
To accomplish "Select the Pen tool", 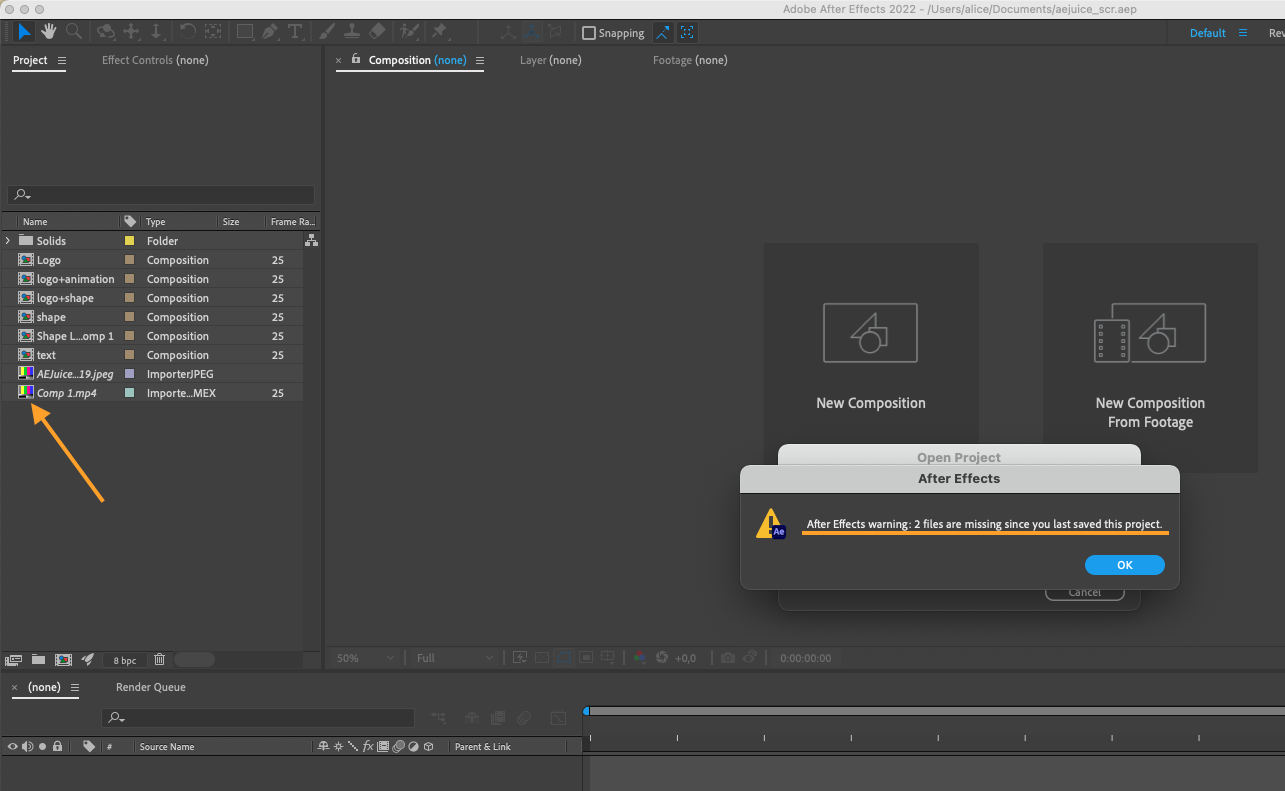I will click(x=270, y=32).
